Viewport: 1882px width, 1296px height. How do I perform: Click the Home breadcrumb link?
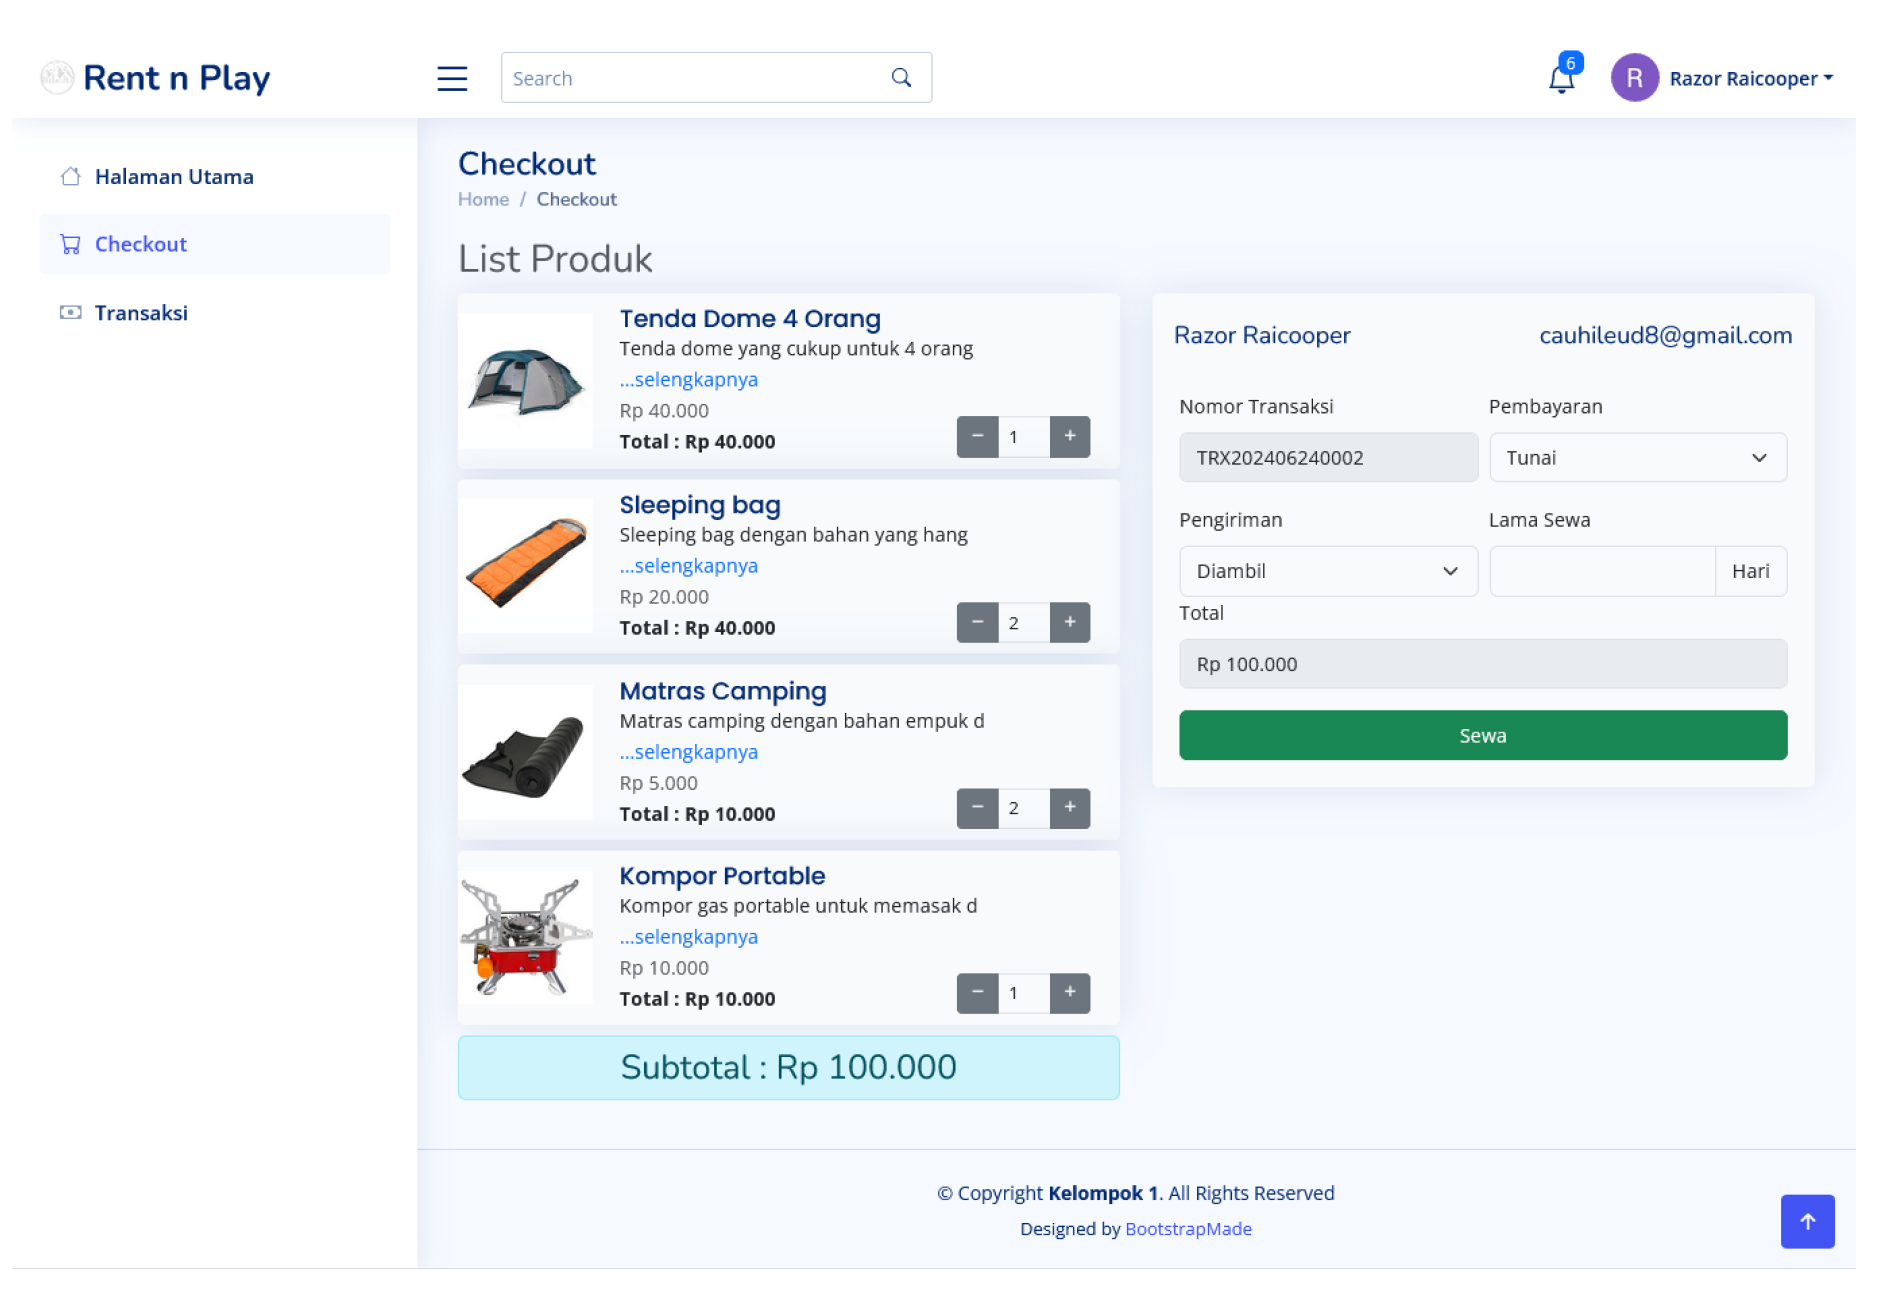pos(483,199)
